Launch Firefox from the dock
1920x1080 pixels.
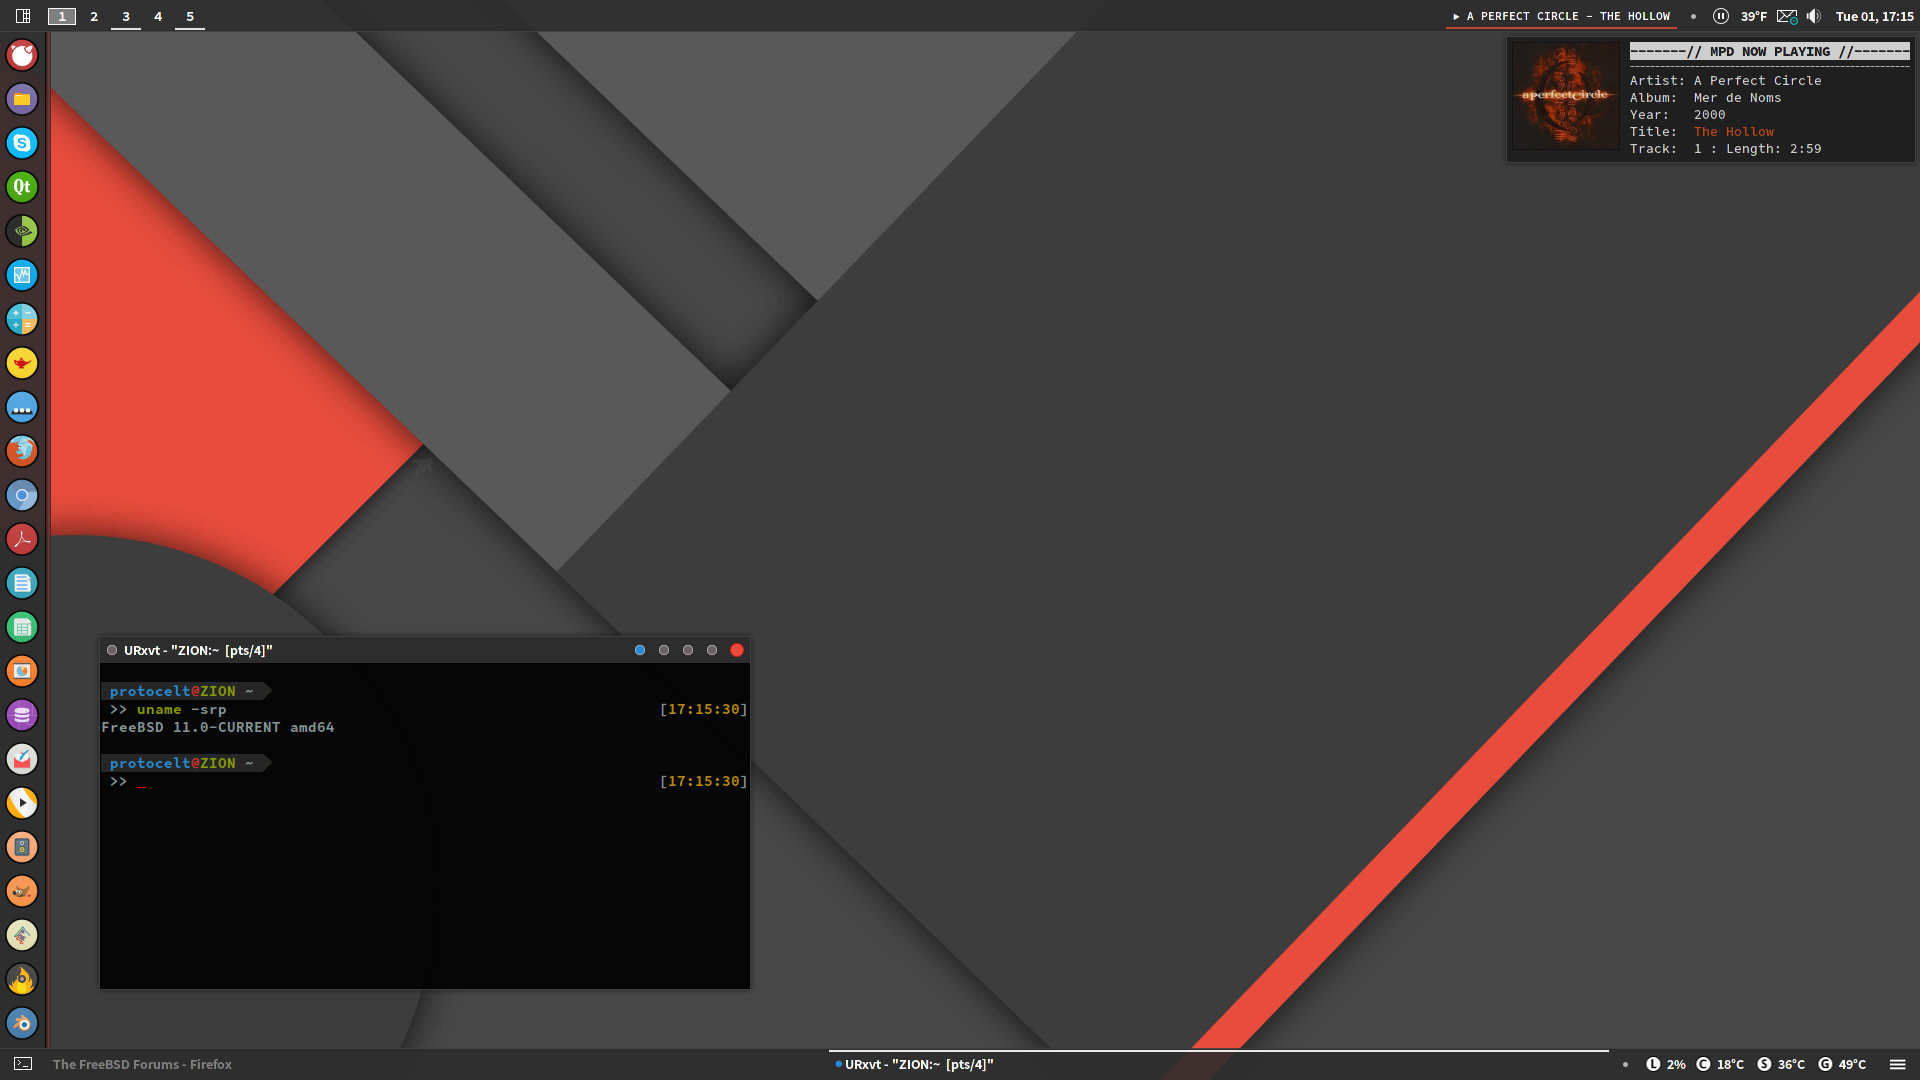22,451
